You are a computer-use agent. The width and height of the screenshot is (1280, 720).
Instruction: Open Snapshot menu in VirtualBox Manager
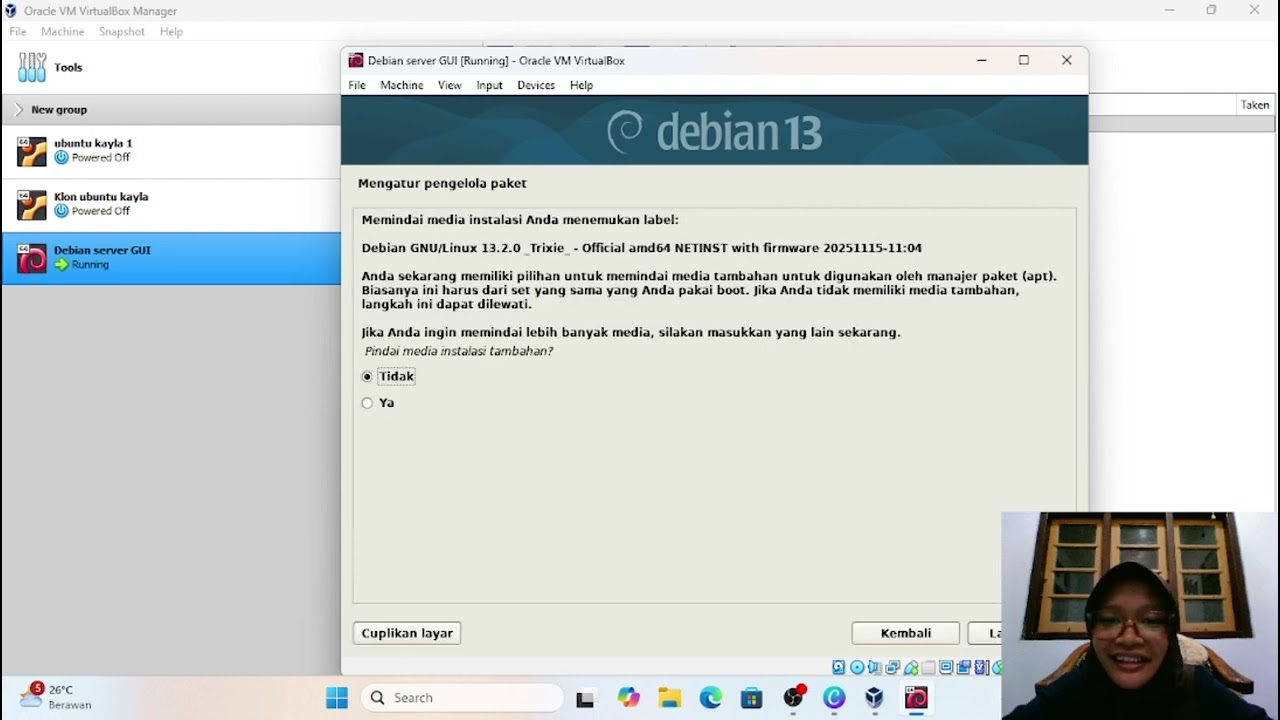122,32
